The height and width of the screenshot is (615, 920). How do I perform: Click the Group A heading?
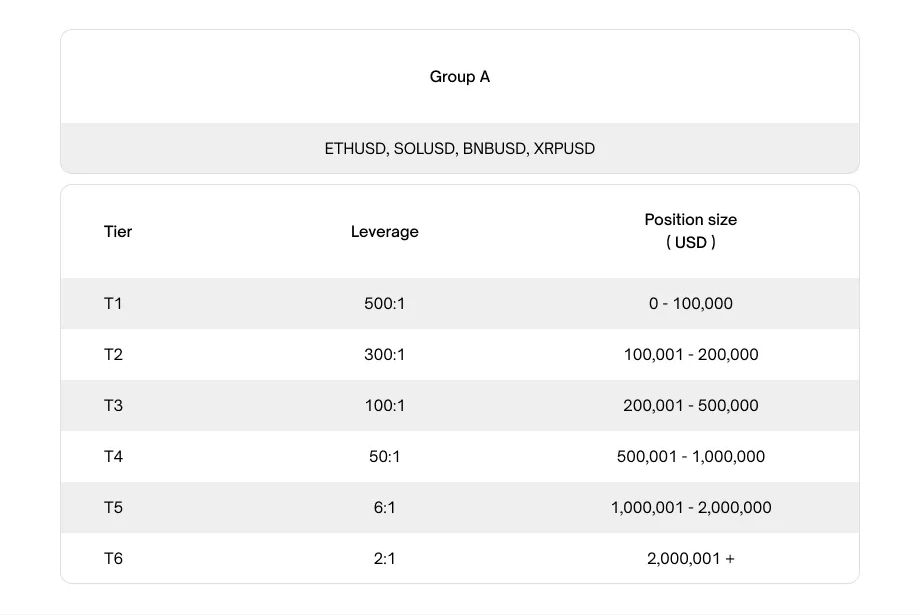(x=459, y=77)
